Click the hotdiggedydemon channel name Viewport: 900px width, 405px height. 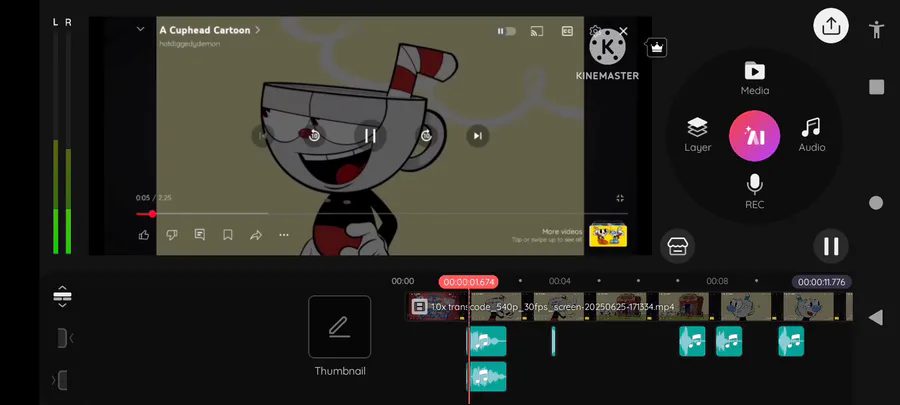[x=189, y=44]
